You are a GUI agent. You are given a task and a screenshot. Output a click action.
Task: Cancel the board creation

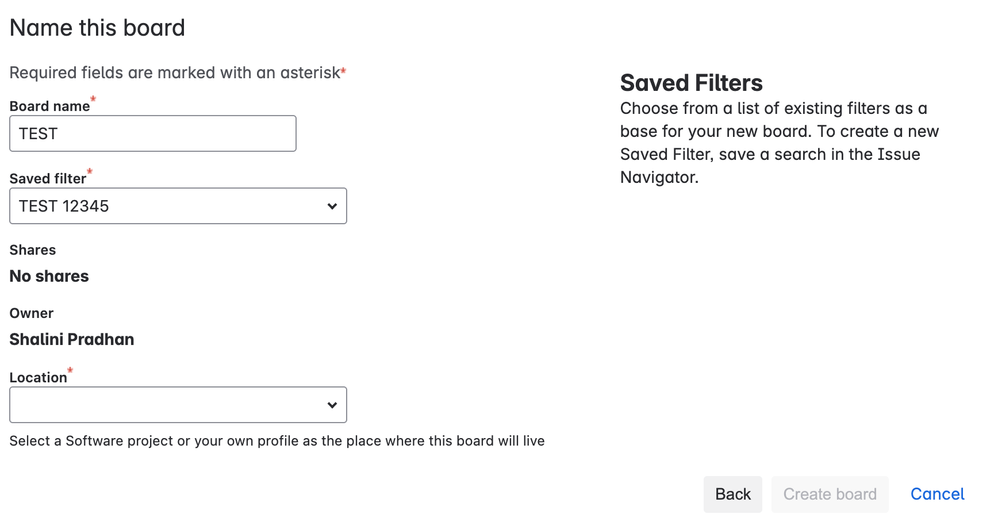[937, 494]
